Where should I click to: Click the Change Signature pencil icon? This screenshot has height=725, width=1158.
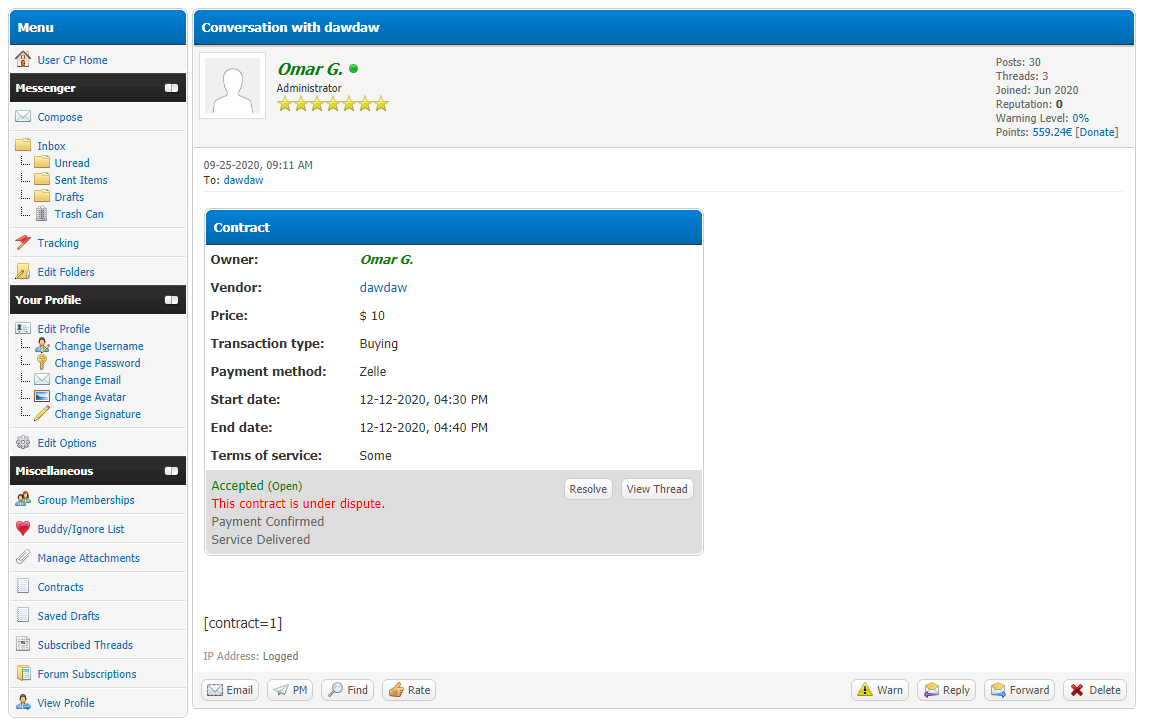pyautogui.click(x=41, y=414)
